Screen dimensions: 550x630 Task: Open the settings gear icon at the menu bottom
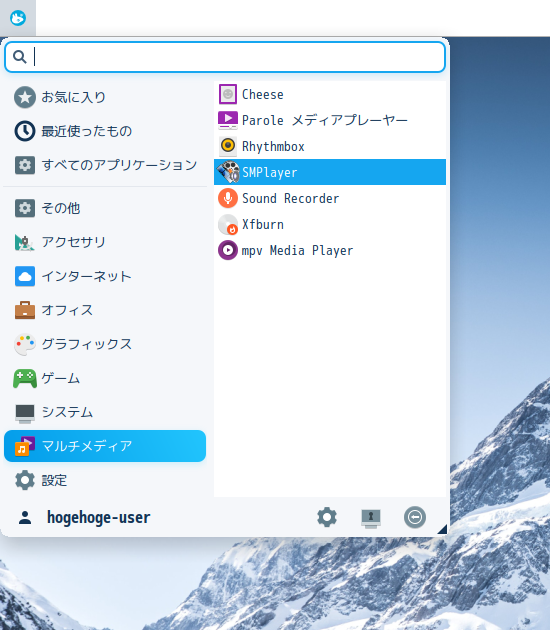[x=327, y=517]
